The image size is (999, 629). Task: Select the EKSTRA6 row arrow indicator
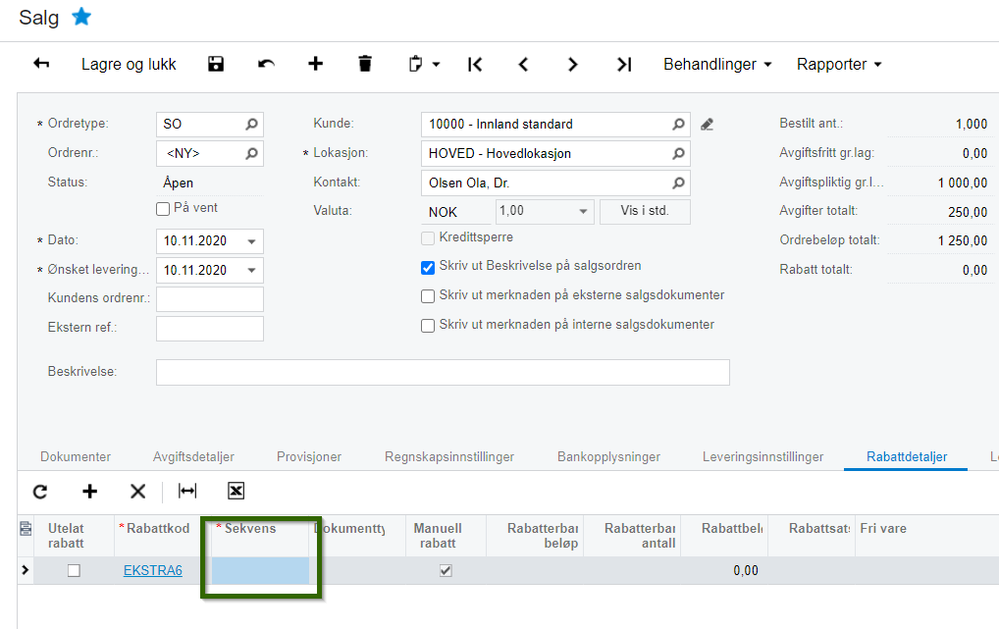coord(25,570)
